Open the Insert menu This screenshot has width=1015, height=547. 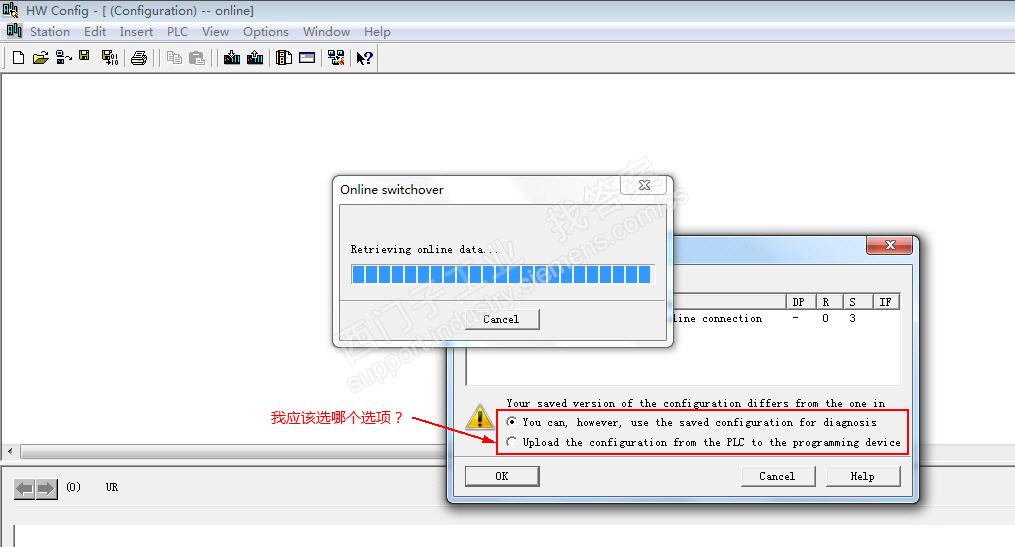136,32
